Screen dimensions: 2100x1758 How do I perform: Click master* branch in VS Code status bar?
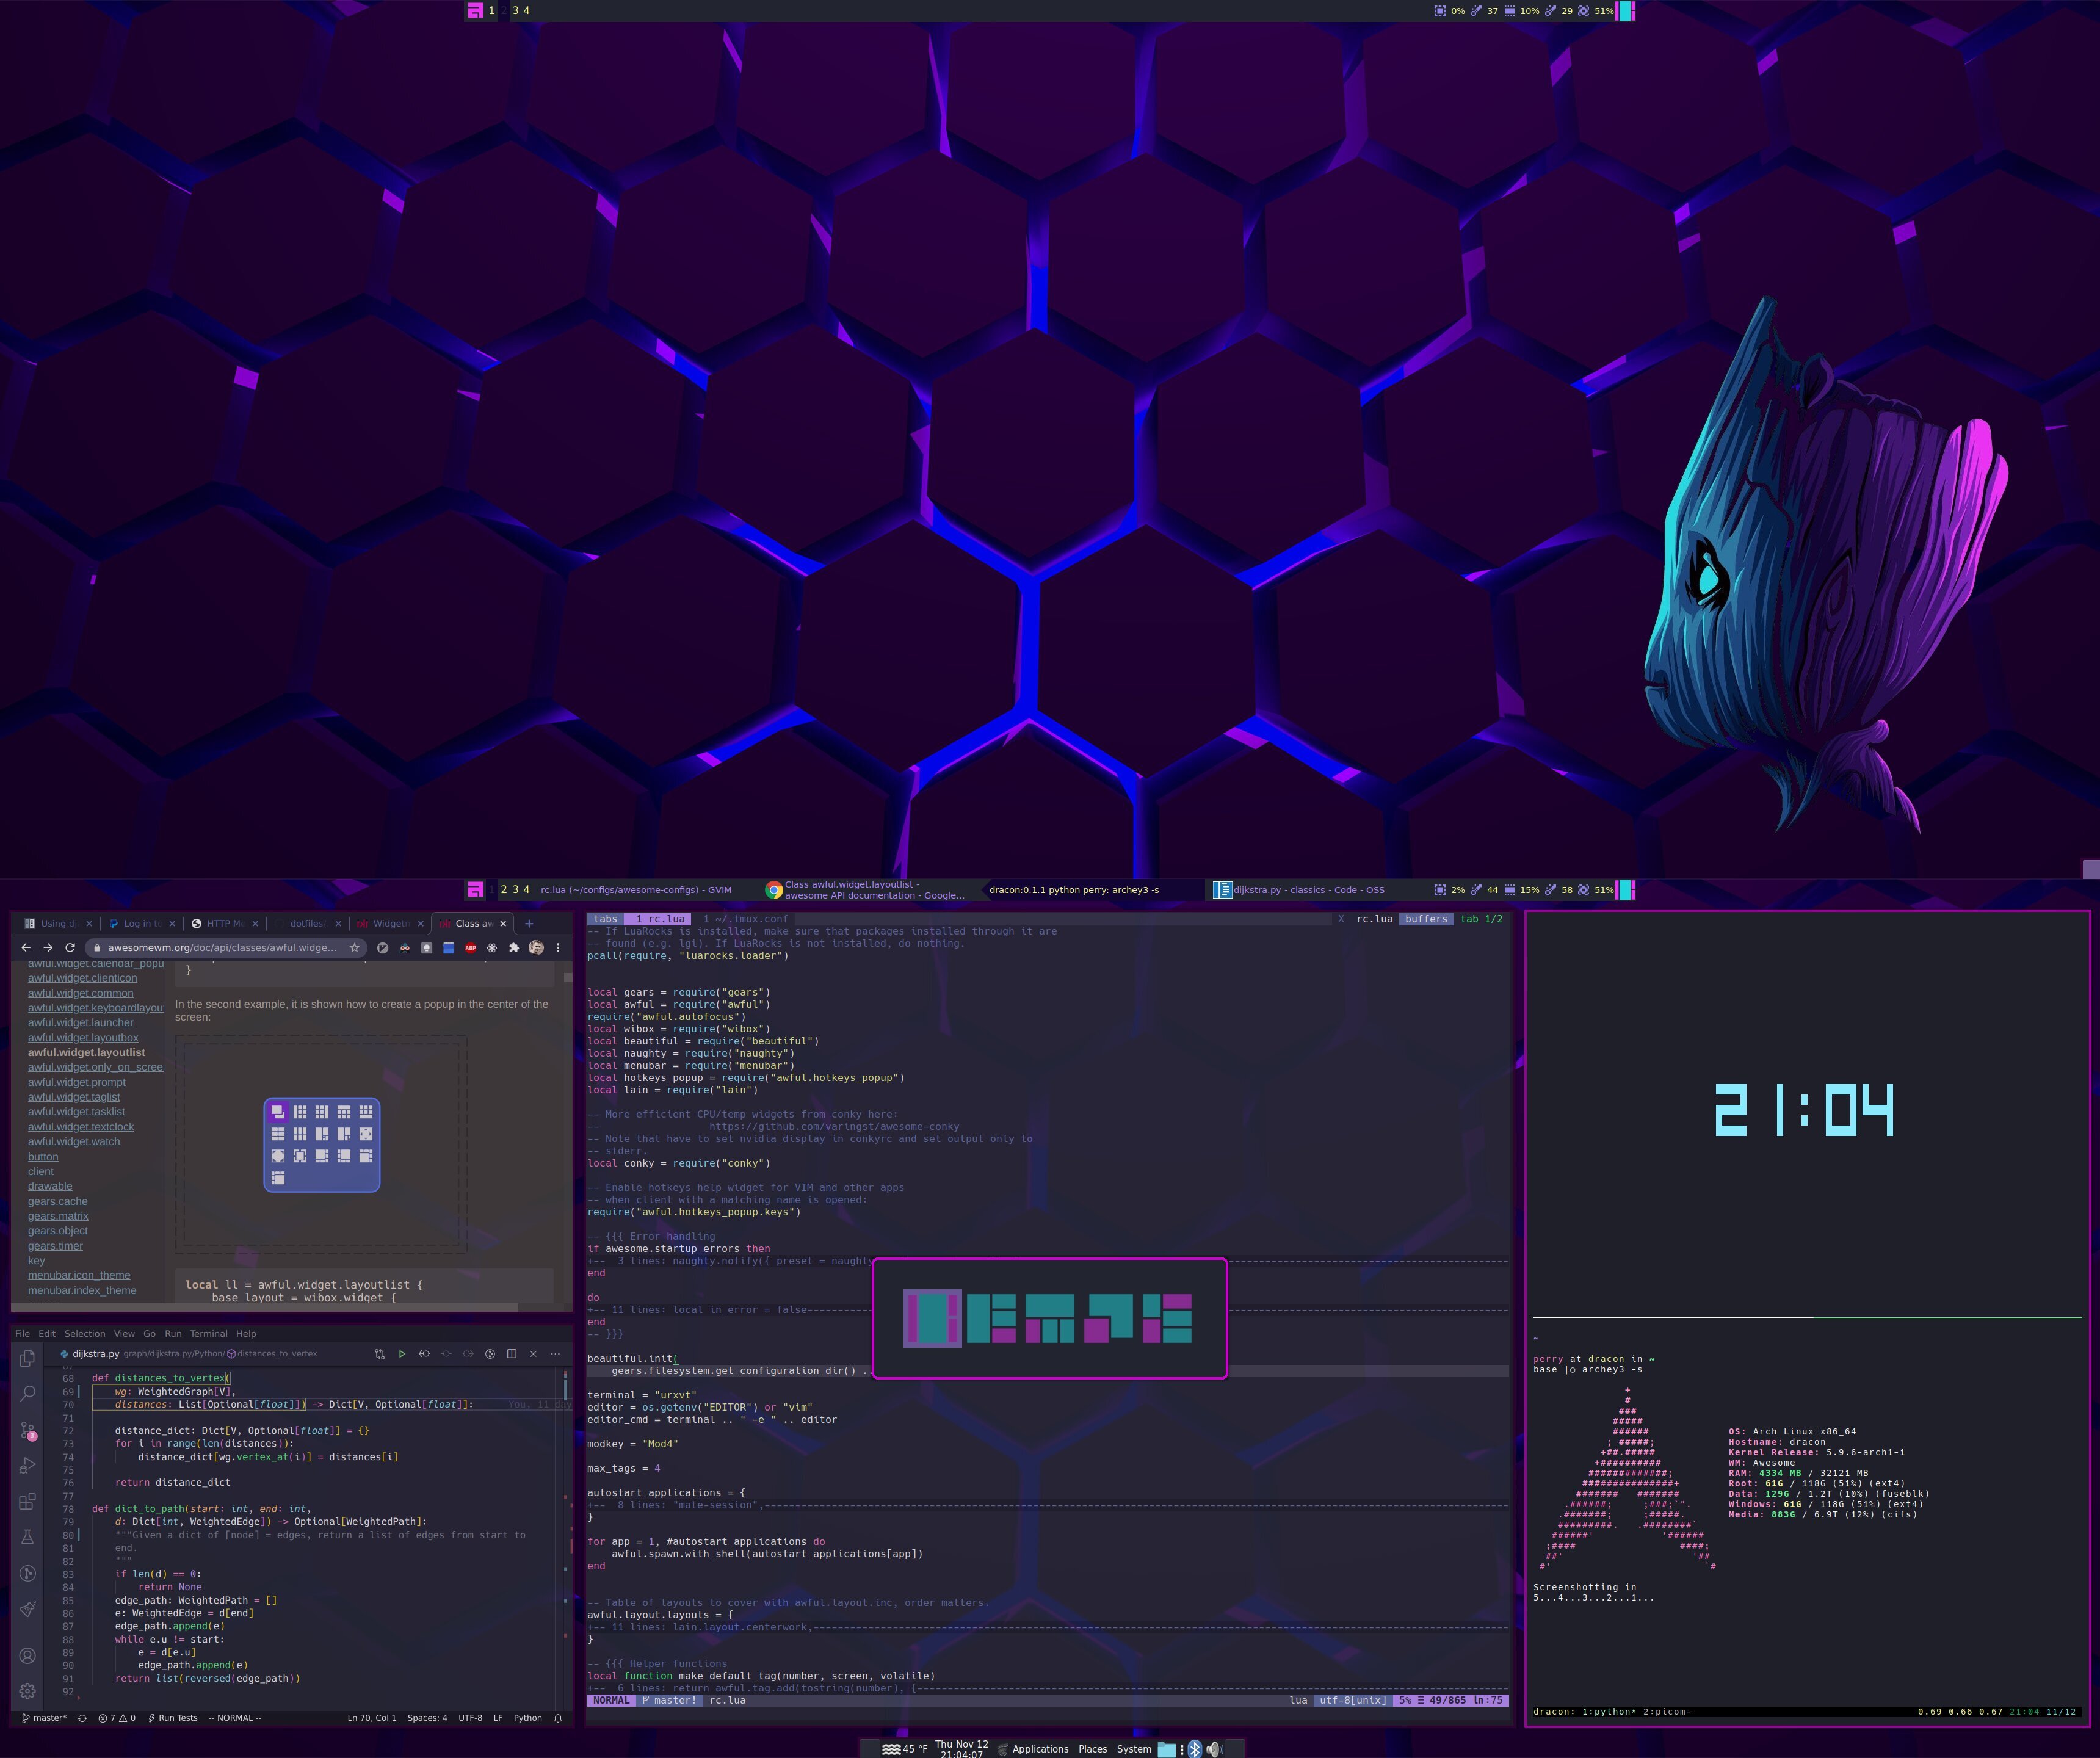coord(44,1718)
